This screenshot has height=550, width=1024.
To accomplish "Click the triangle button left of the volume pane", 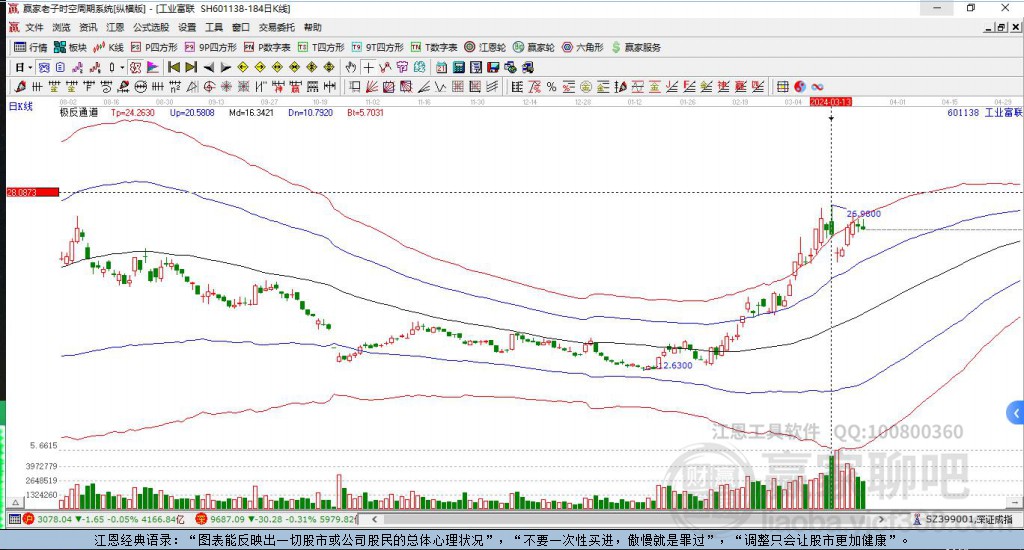I will pos(16,502).
